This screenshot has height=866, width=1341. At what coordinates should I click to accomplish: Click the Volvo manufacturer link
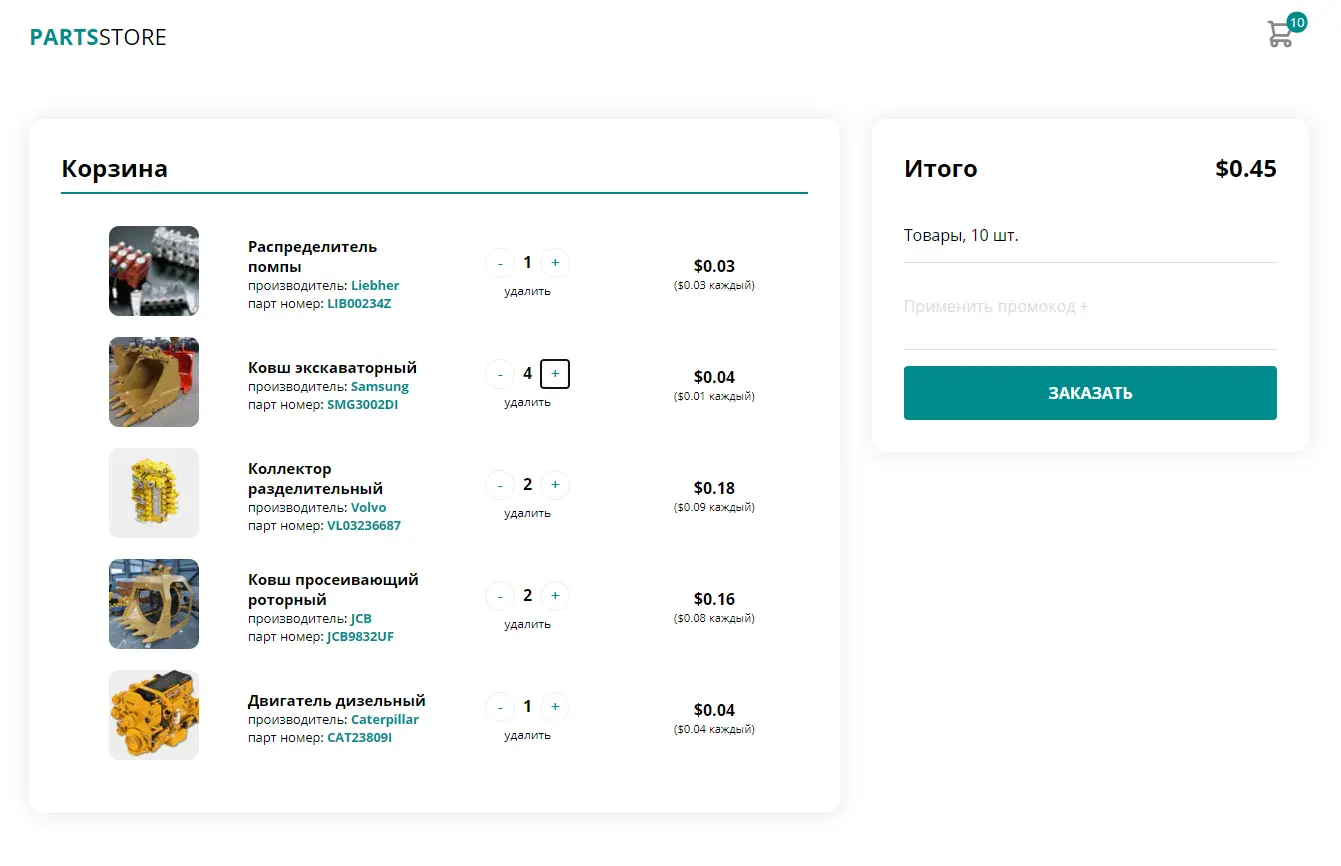369,507
